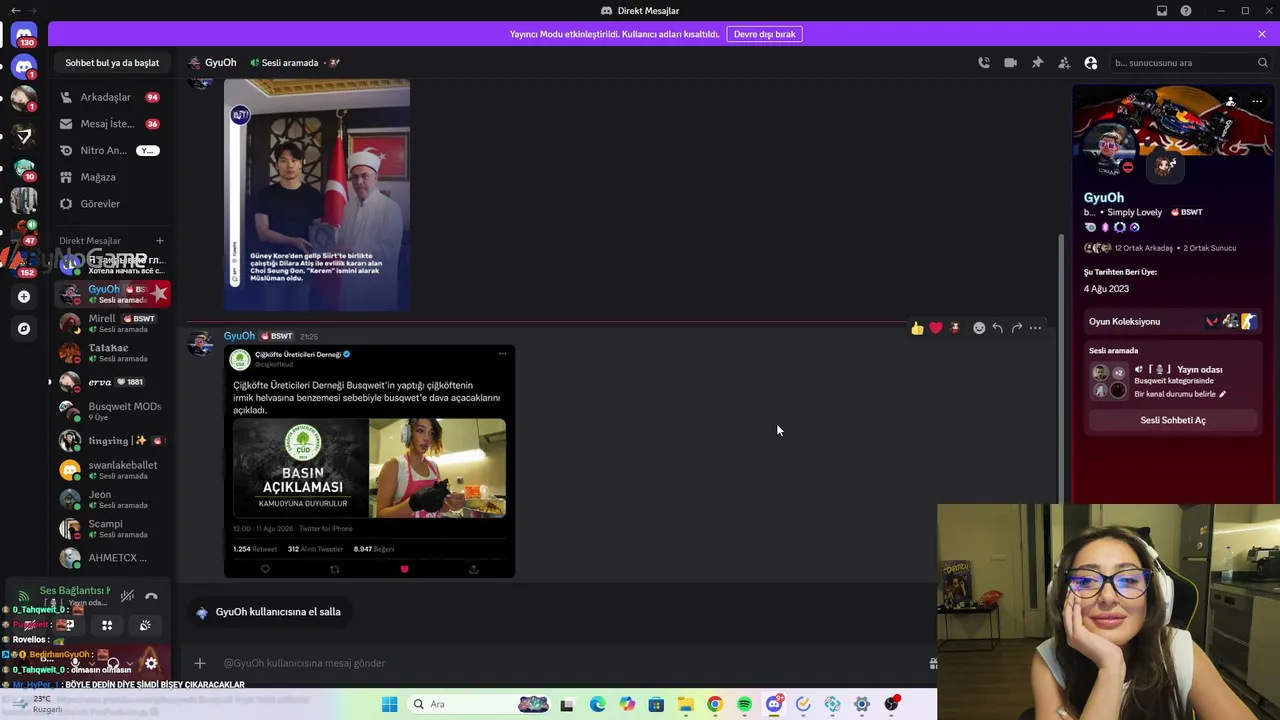
Task: React with thumbs up emoji
Action: (x=917, y=328)
